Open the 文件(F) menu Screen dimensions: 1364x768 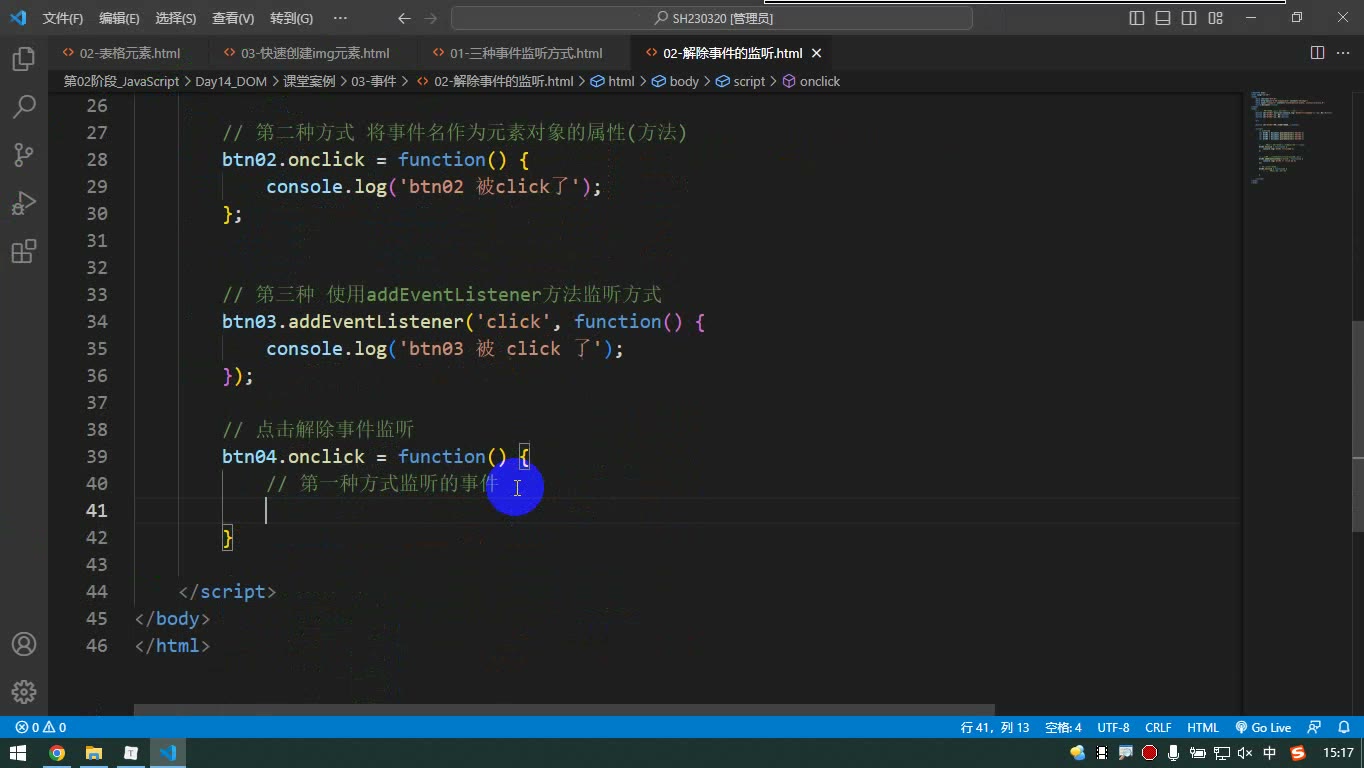[x=63, y=18]
